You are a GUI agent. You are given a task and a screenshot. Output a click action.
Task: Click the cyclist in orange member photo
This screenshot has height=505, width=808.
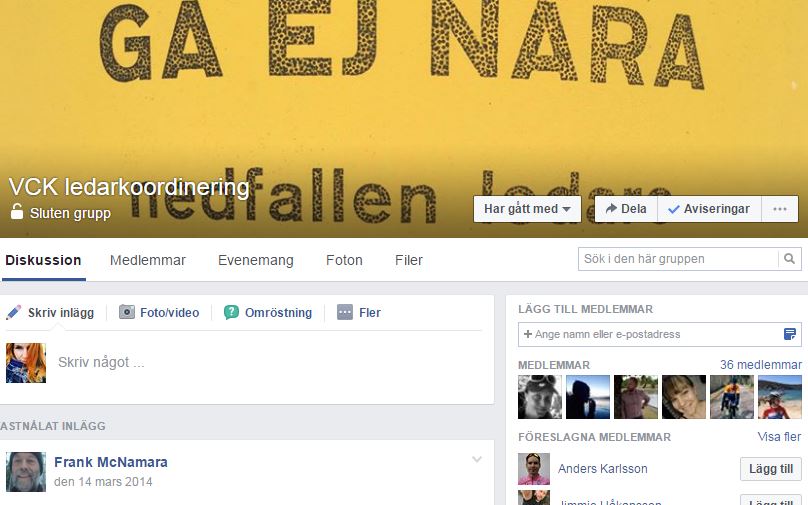(732, 397)
